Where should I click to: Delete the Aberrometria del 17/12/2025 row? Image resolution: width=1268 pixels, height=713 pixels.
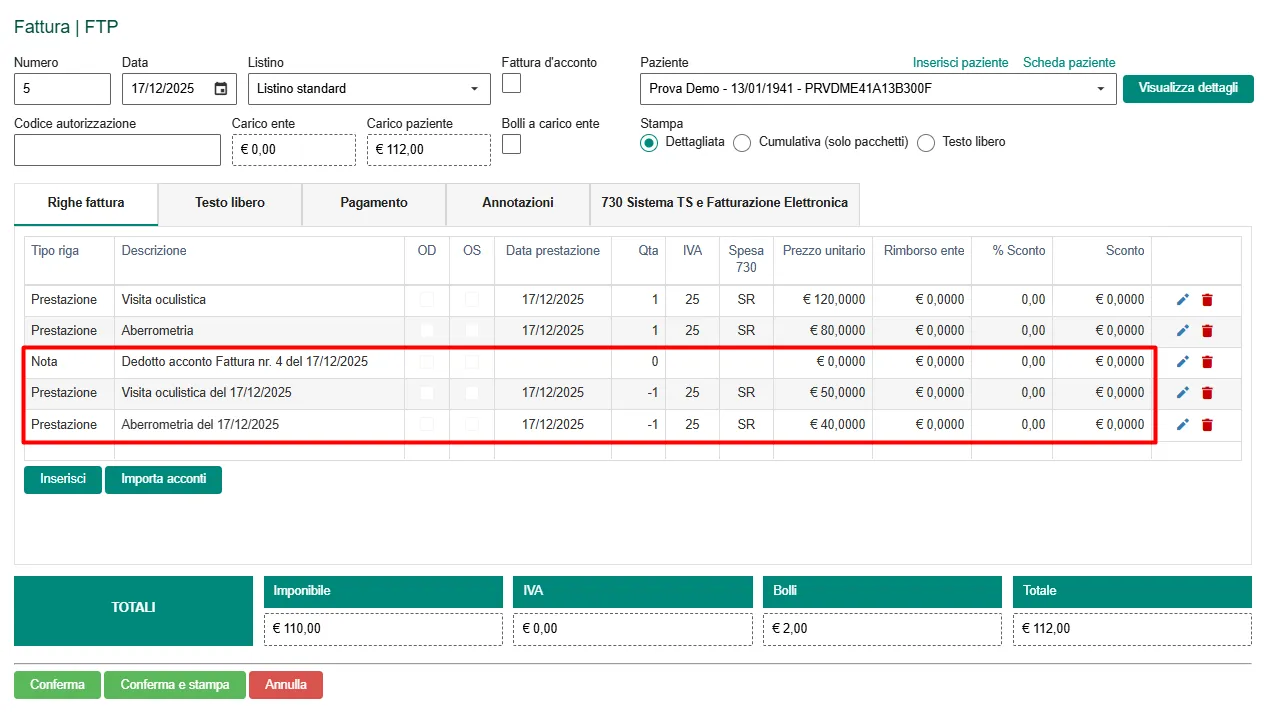(x=1207, y=425)
